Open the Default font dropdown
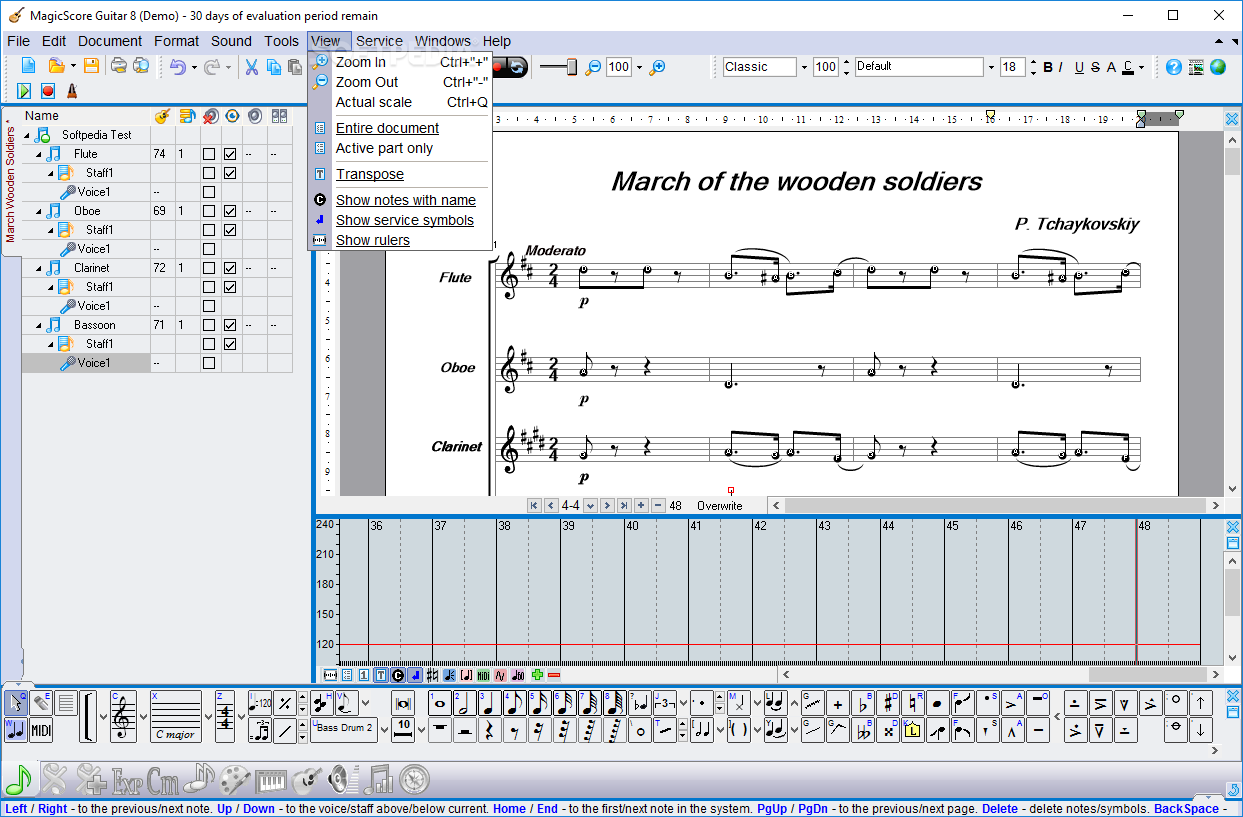This screenshot has width=1243, height=817. click(991, 67)
